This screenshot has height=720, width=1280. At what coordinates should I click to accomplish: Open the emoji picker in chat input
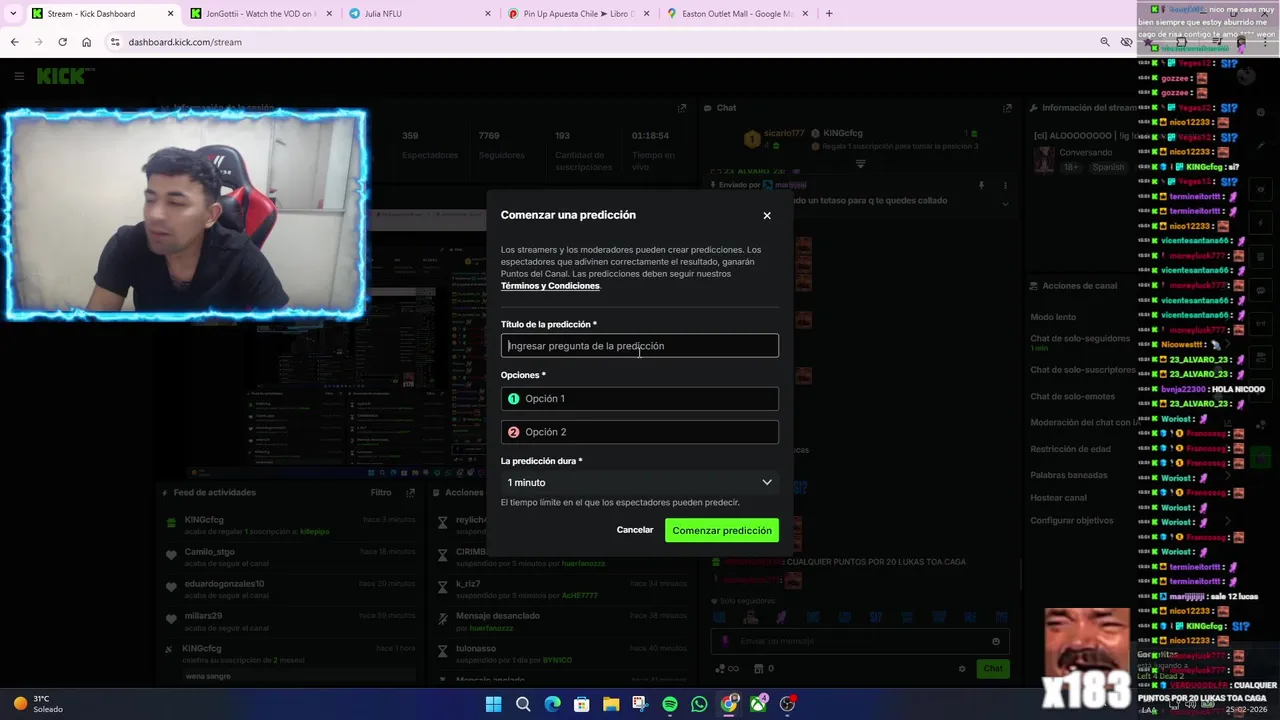(x=995, y=641)
